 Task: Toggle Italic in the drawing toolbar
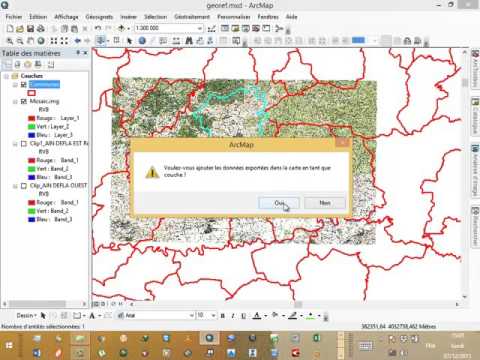click(x=233, y=316)
